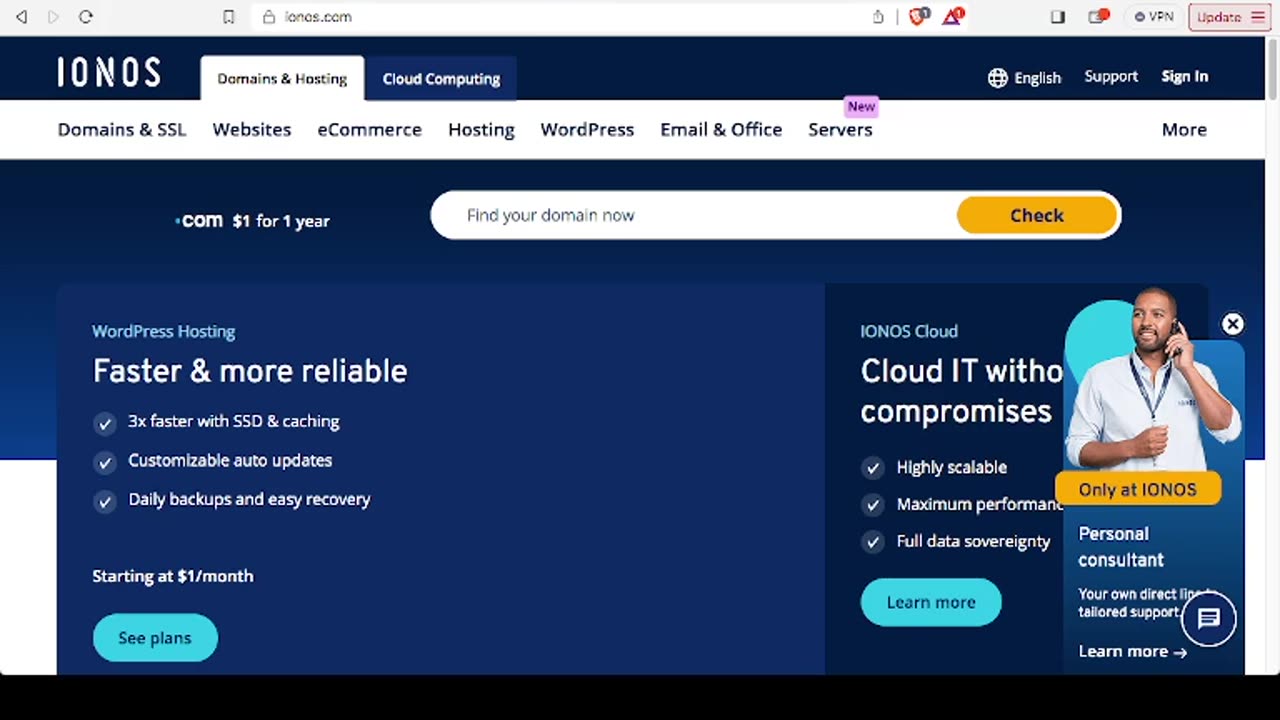The image size is (1280, 720).
Task: Click the checkmark beside Full data sovereignty
Action: [x=873, y=542]
